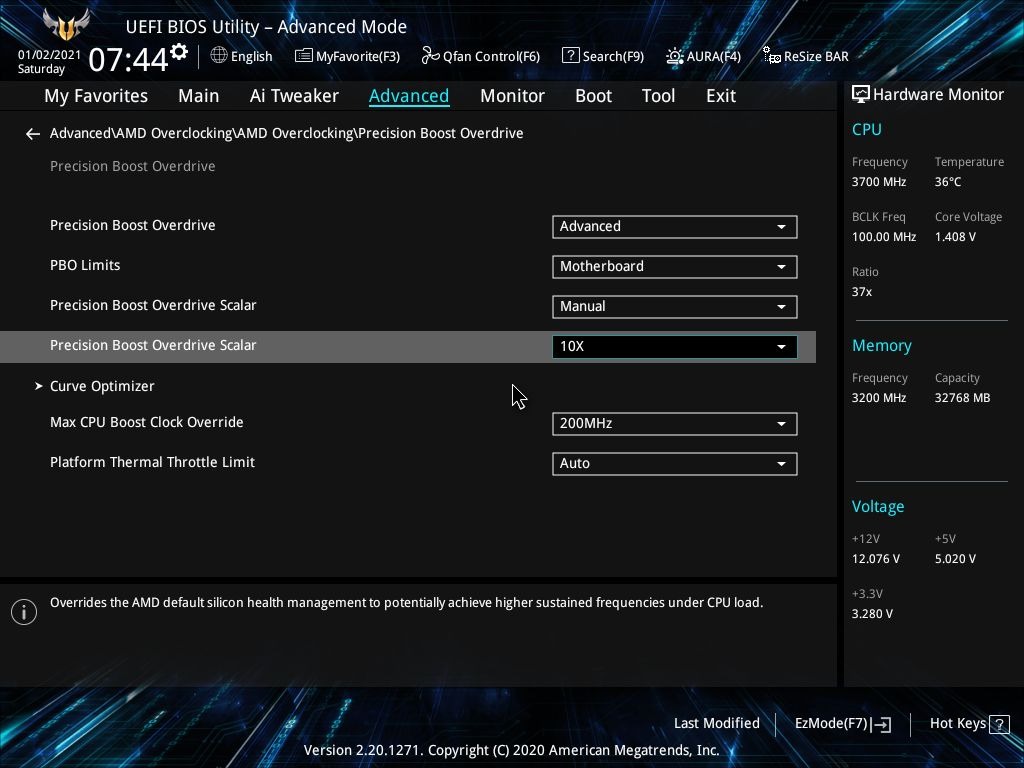Click the EzMode exit arrow icon
1024x768 pixels.
pyautogui.click(x=881, y=724)
